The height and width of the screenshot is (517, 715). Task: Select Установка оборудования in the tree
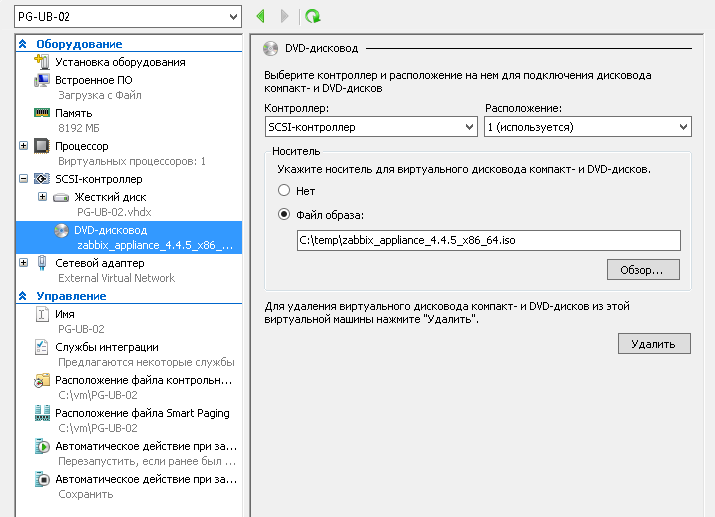[120, 62]
